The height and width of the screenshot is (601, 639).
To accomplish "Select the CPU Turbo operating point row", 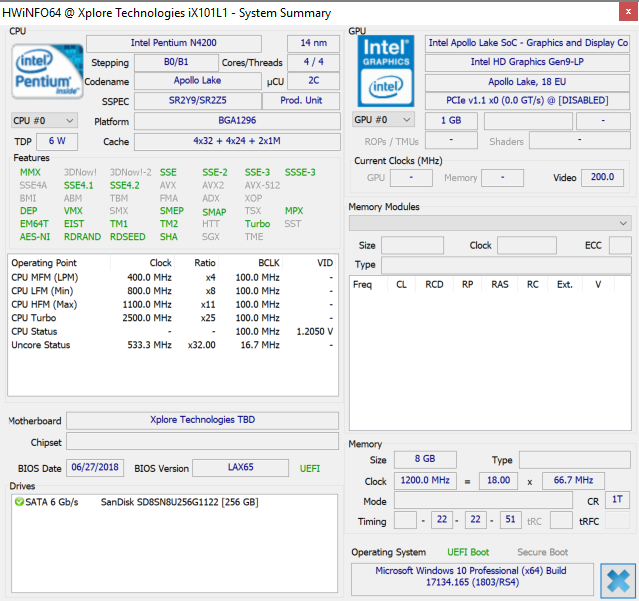I will 170,318.
